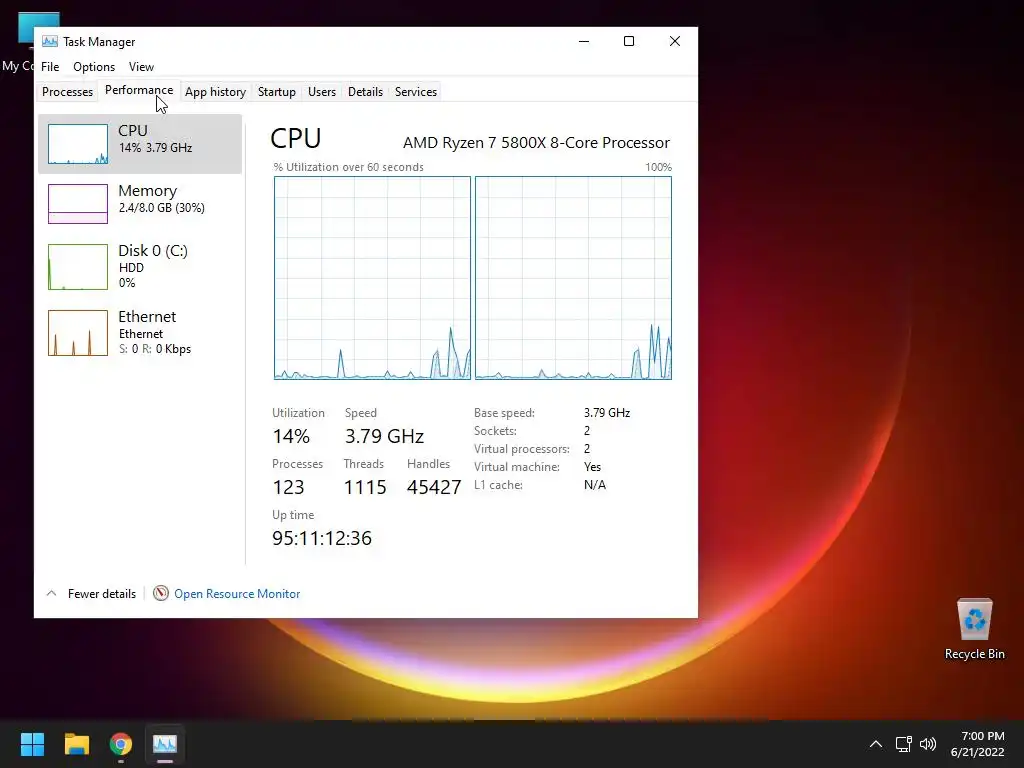Open the Services tab

tap(415, 91)
